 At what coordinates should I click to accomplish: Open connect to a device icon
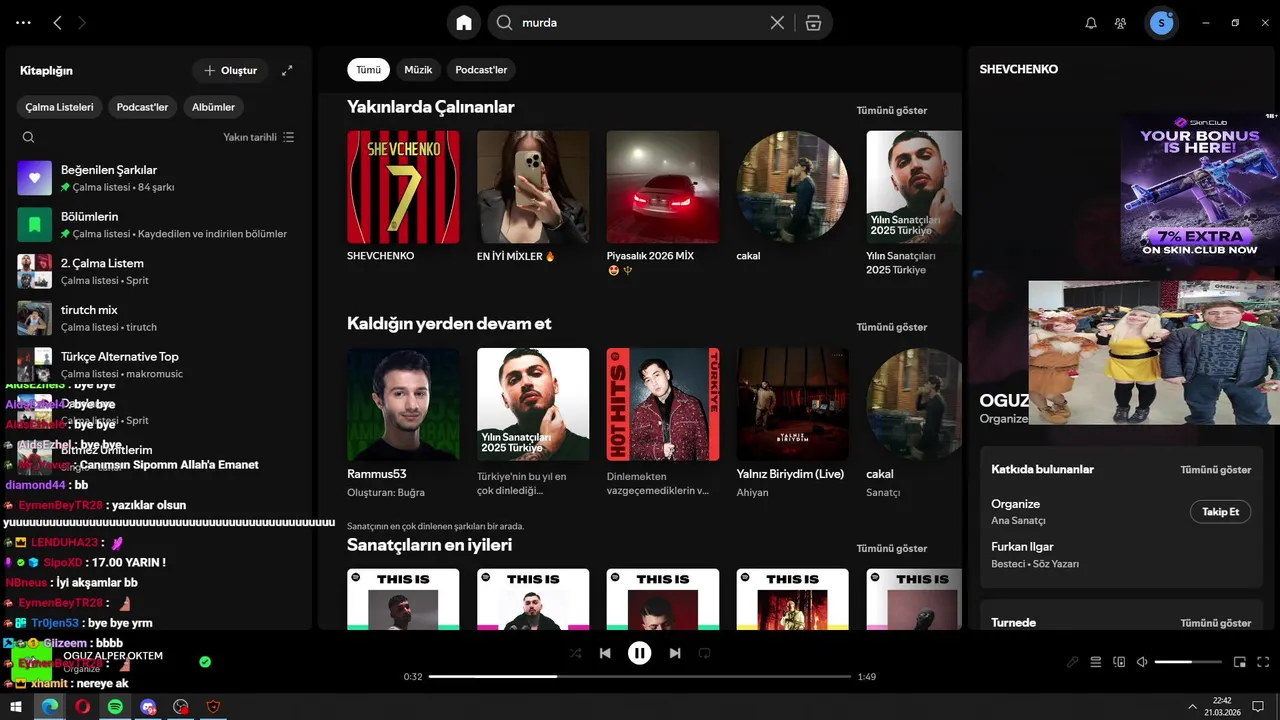(x=1119, y=662)
